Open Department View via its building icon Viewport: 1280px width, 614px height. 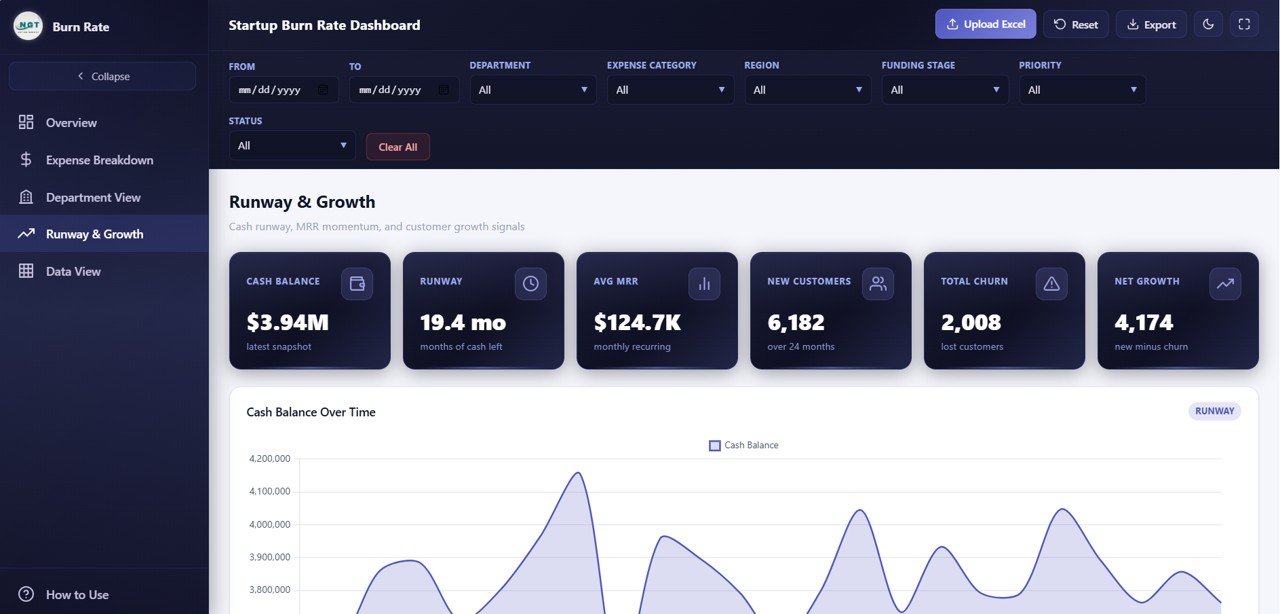point(27,196)
